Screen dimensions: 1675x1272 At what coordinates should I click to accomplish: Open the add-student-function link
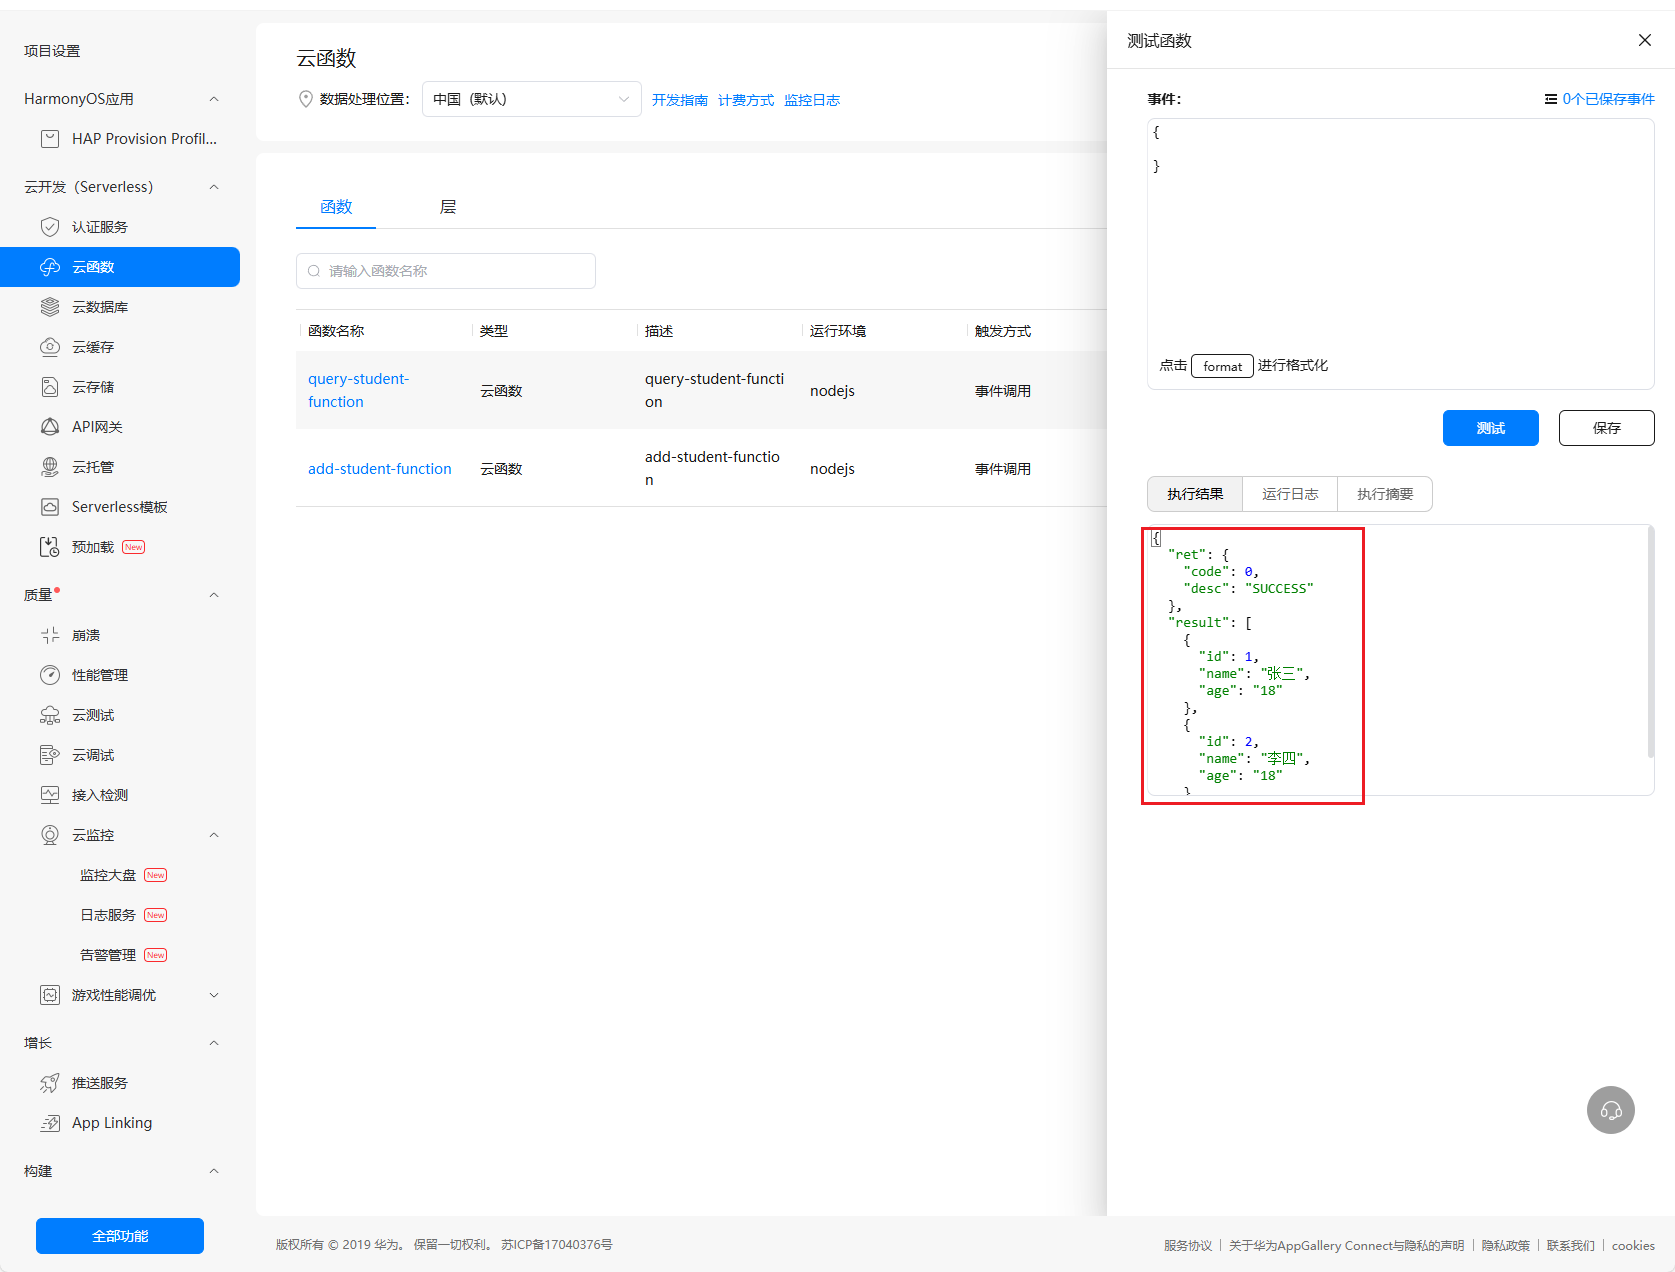click(x=380, y=469)
